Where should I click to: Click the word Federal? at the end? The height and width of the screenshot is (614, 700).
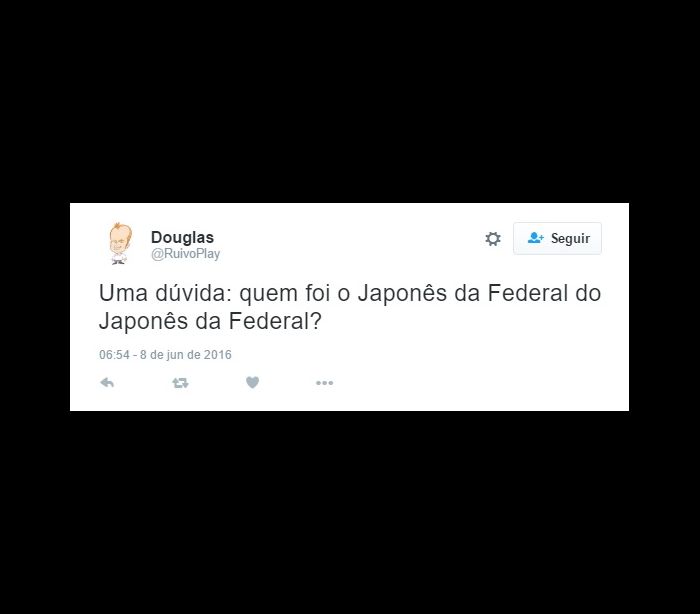275,321
